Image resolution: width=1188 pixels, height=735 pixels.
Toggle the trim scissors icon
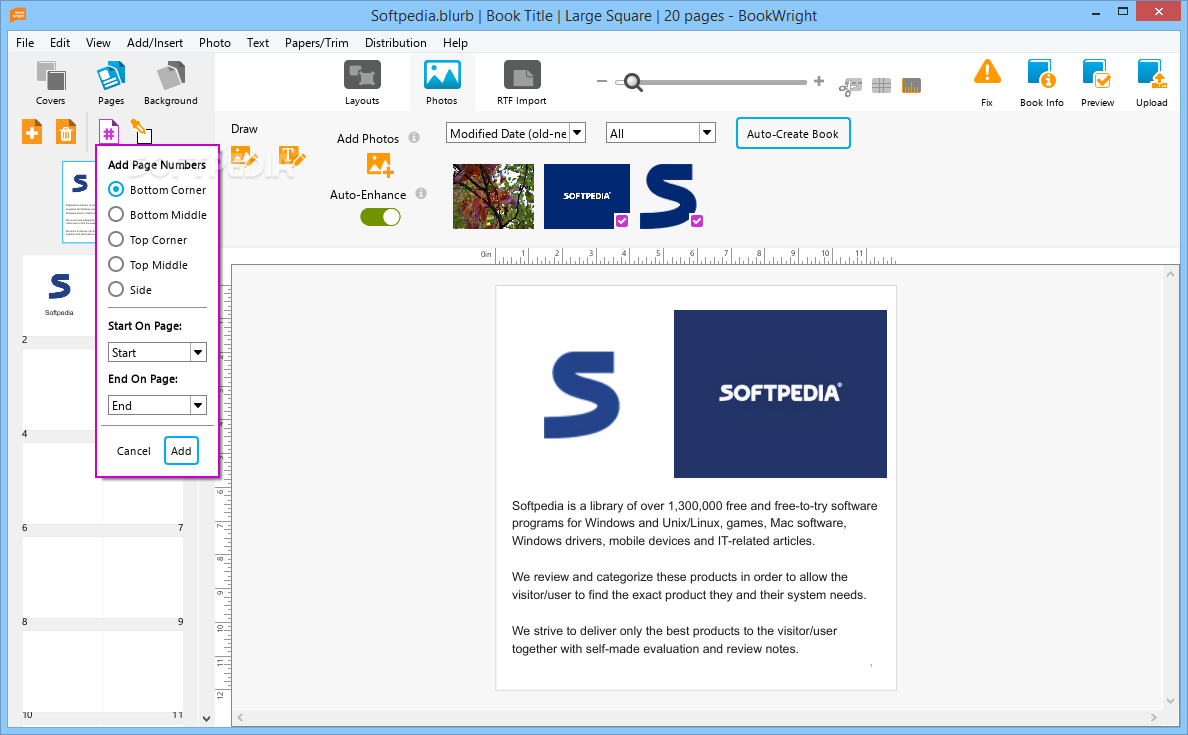850,86
